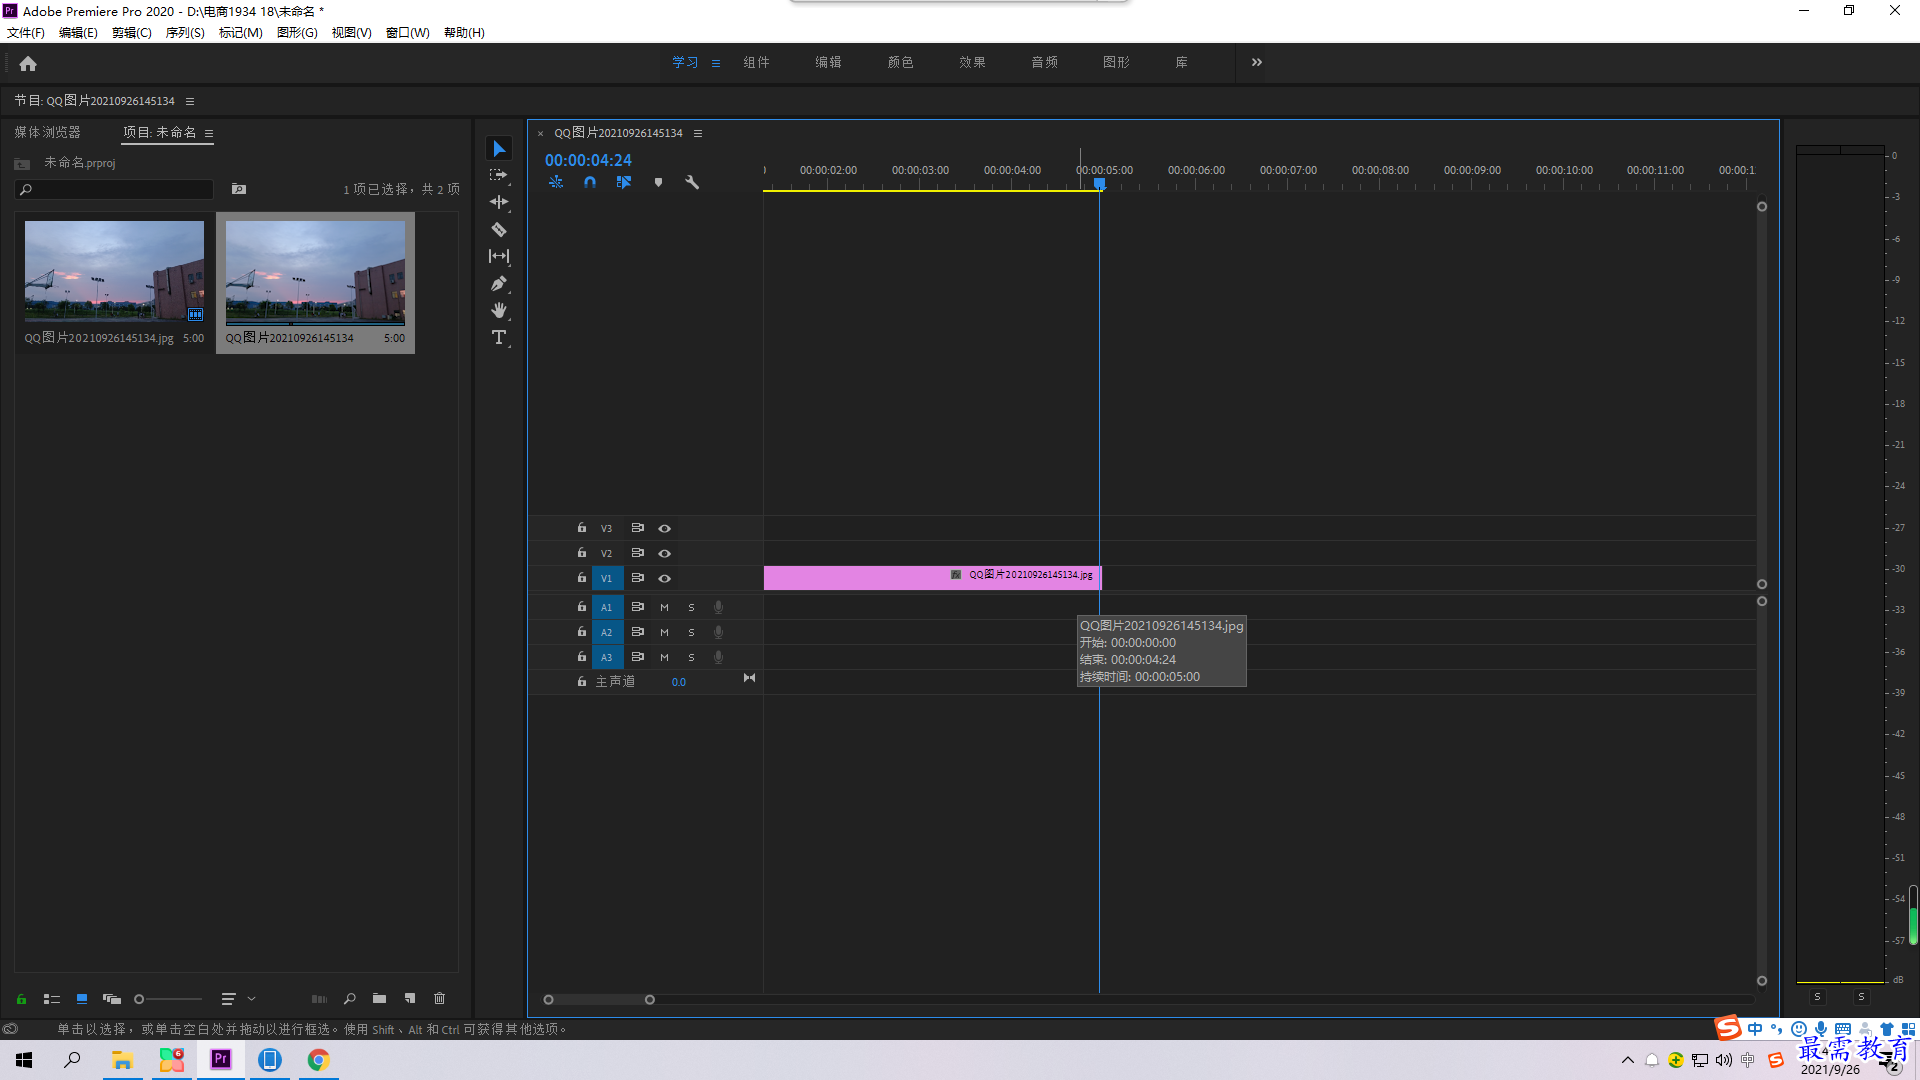This screenshot has height=1080, width=1920.
Task: Click the Find magnifier in project panel
Action: 350,999
